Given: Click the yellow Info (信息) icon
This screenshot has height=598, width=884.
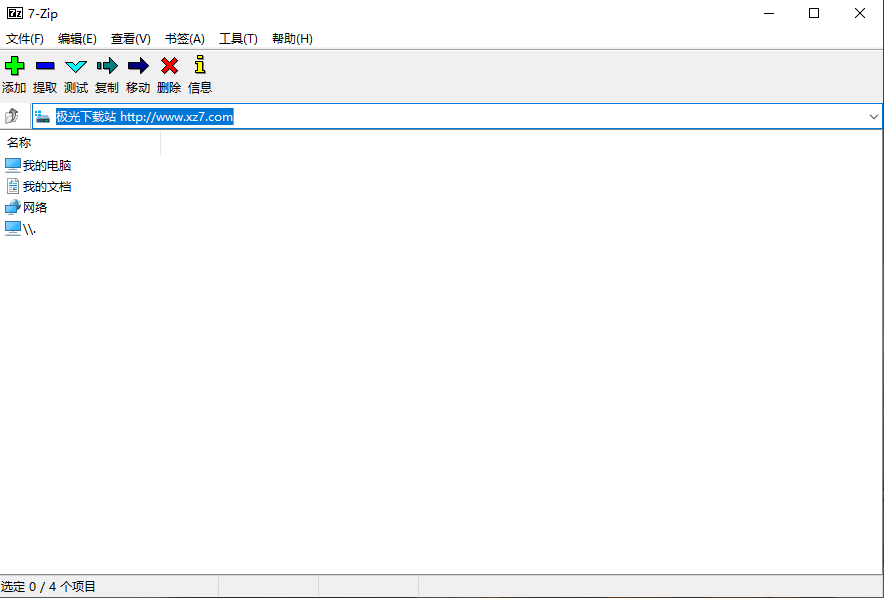Looking at the screenshot, I should point(200,65).
